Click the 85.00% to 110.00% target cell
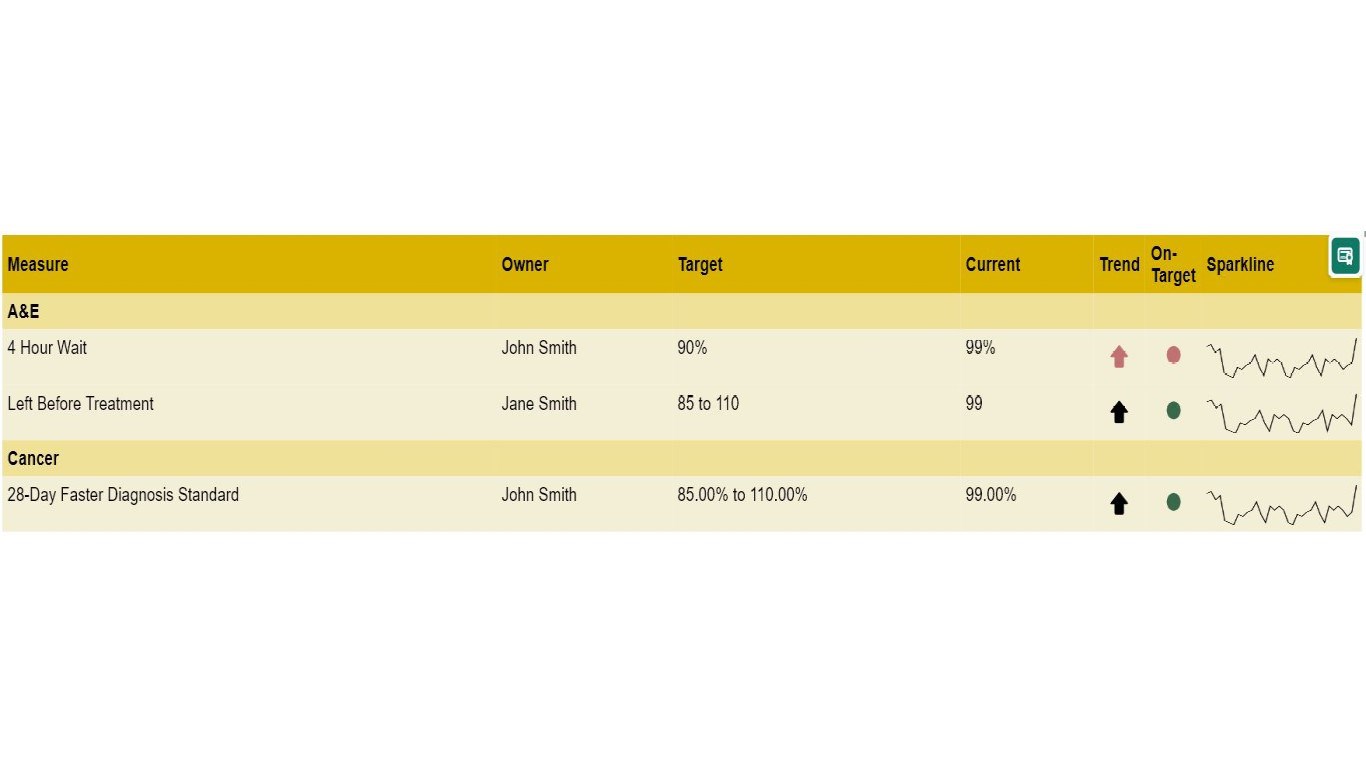Screen dimensions: 1366x768 tap(742, 494)
